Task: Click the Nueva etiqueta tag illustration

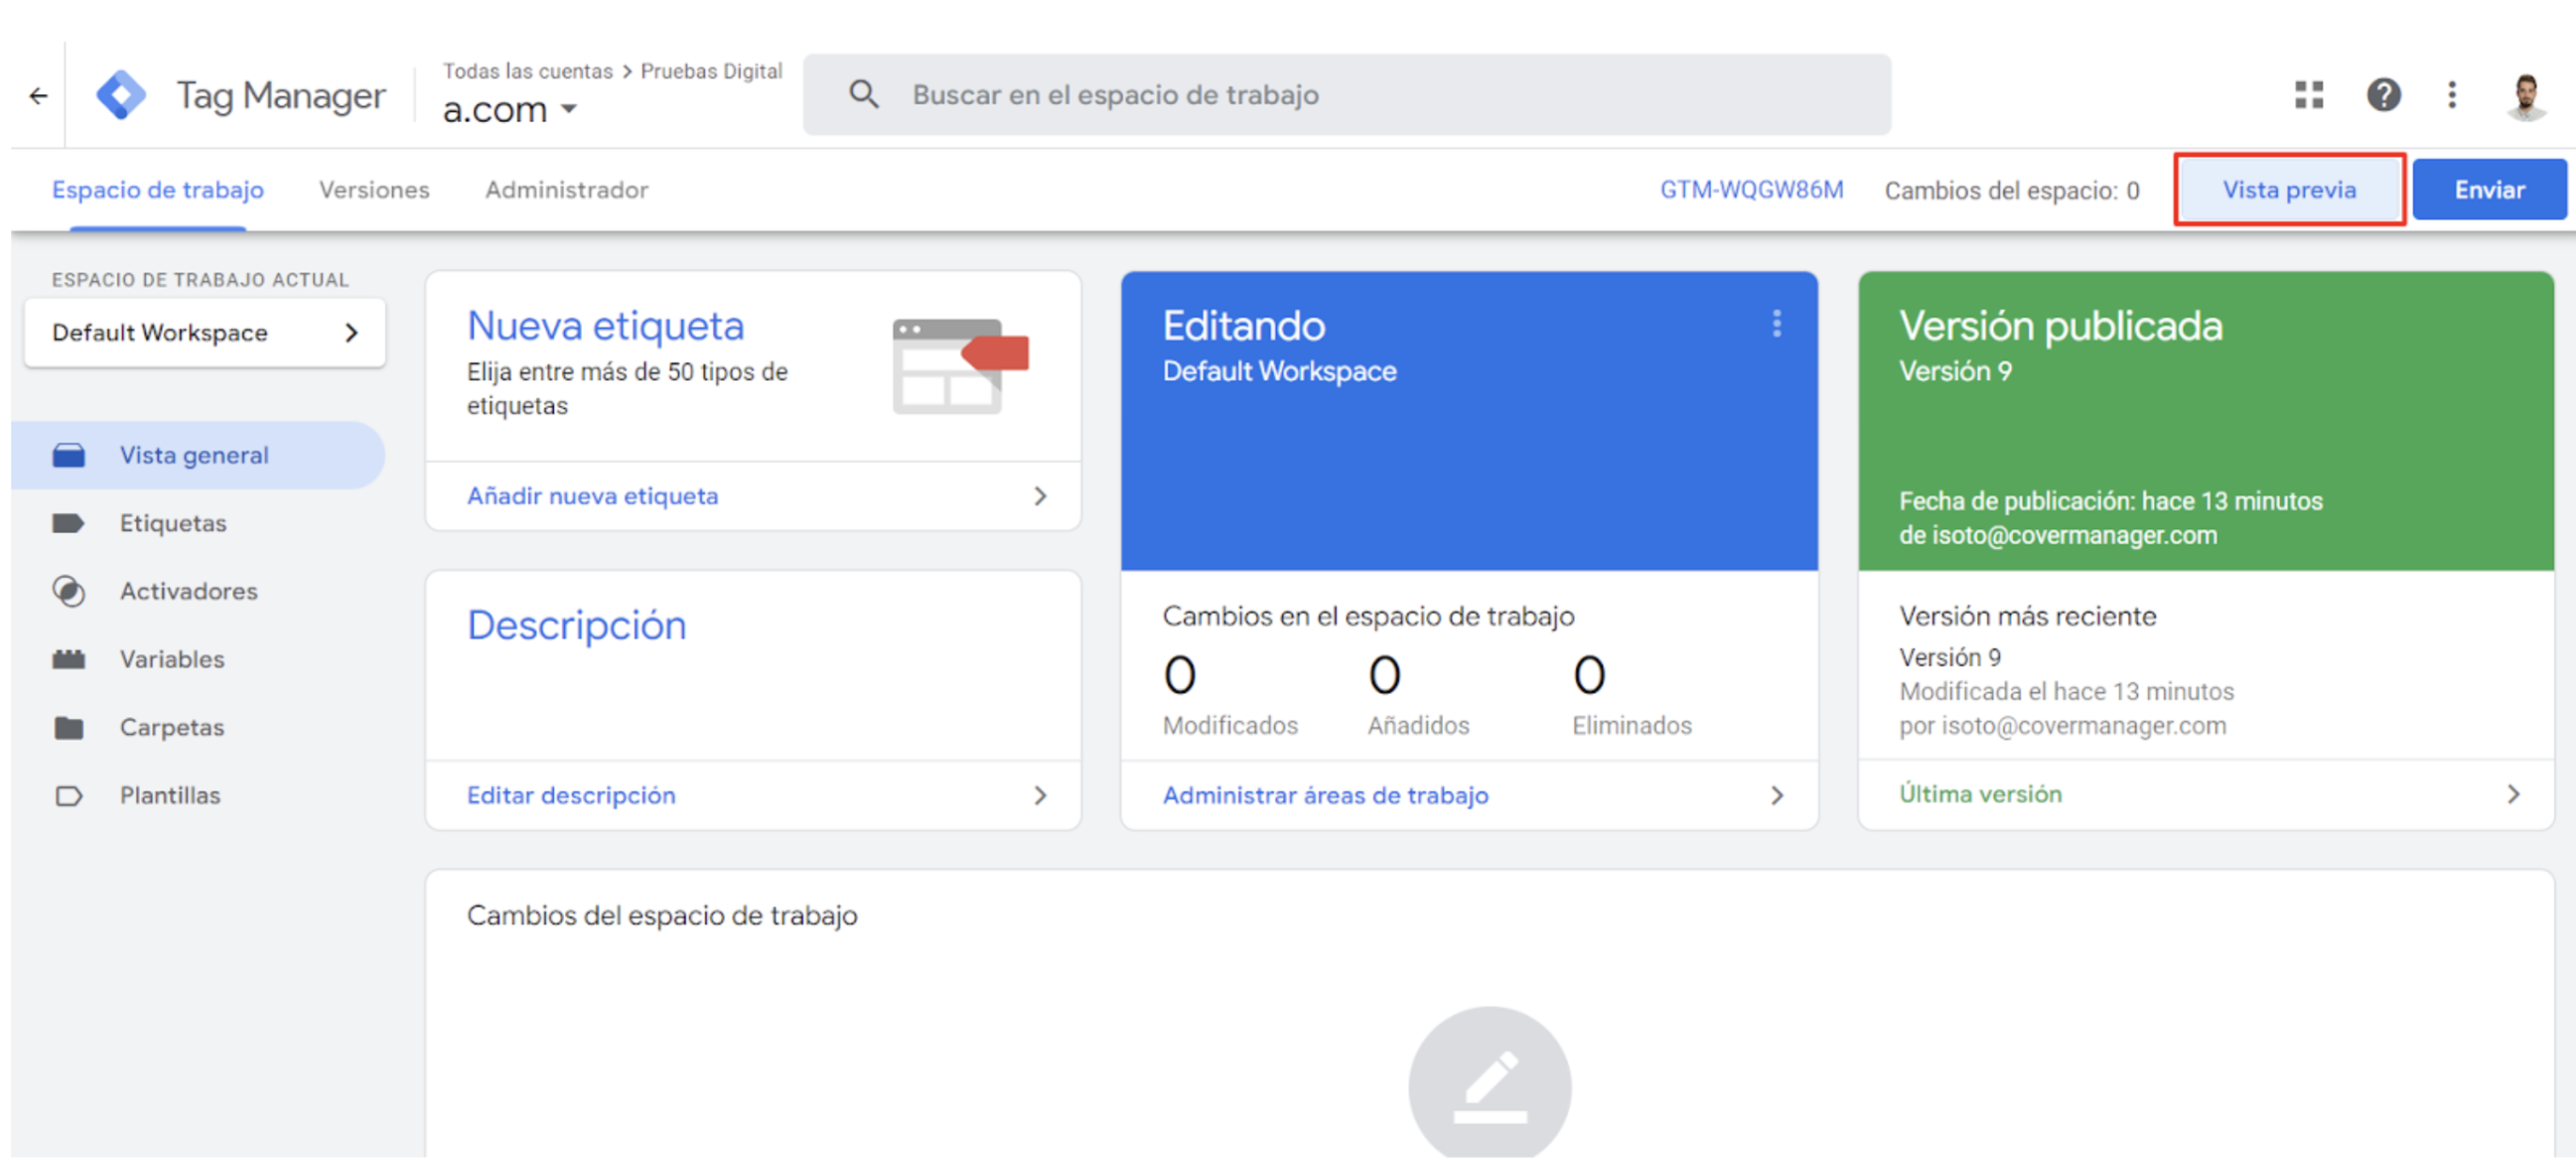Action: tap(960, 366)
